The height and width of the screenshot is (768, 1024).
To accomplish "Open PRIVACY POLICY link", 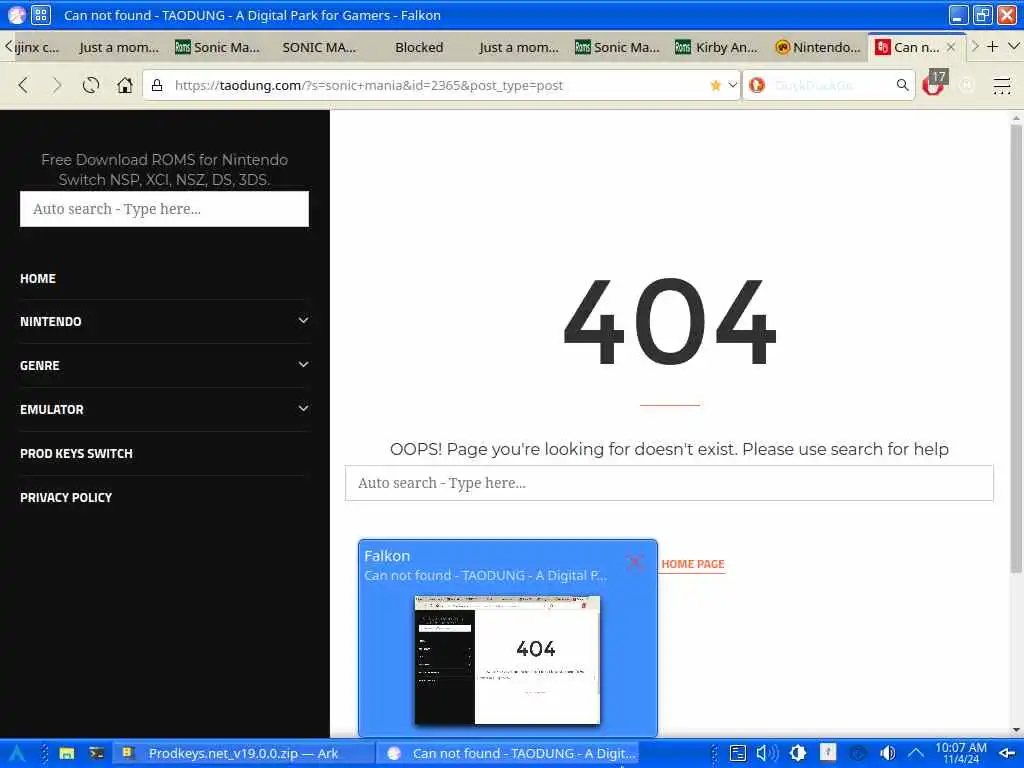I will coord(66,497).
